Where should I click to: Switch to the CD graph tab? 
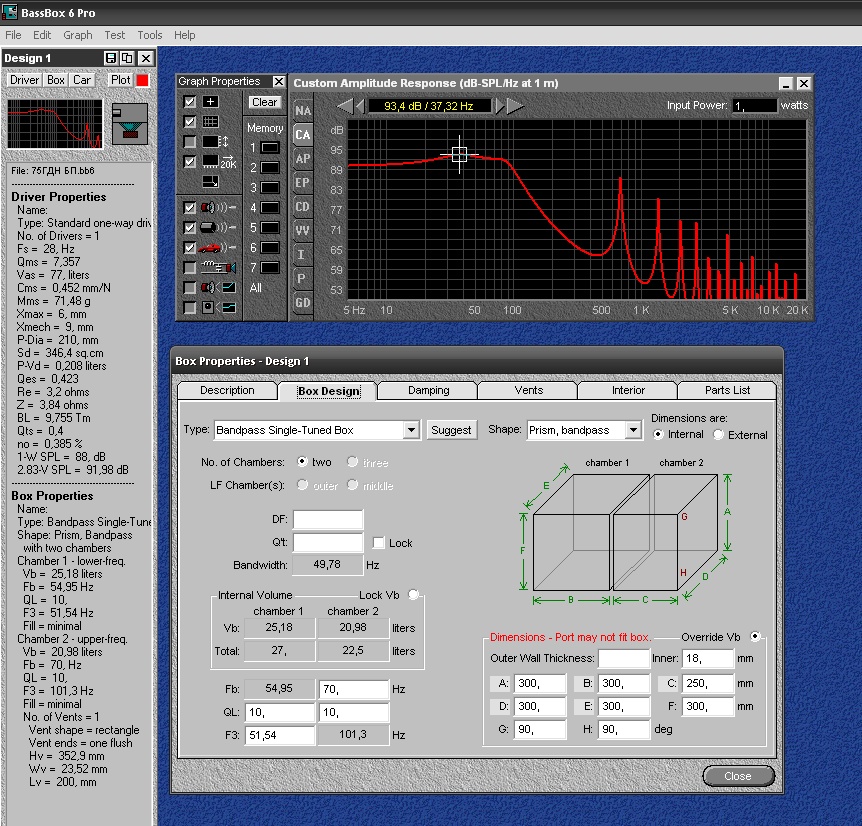[302, 207]
